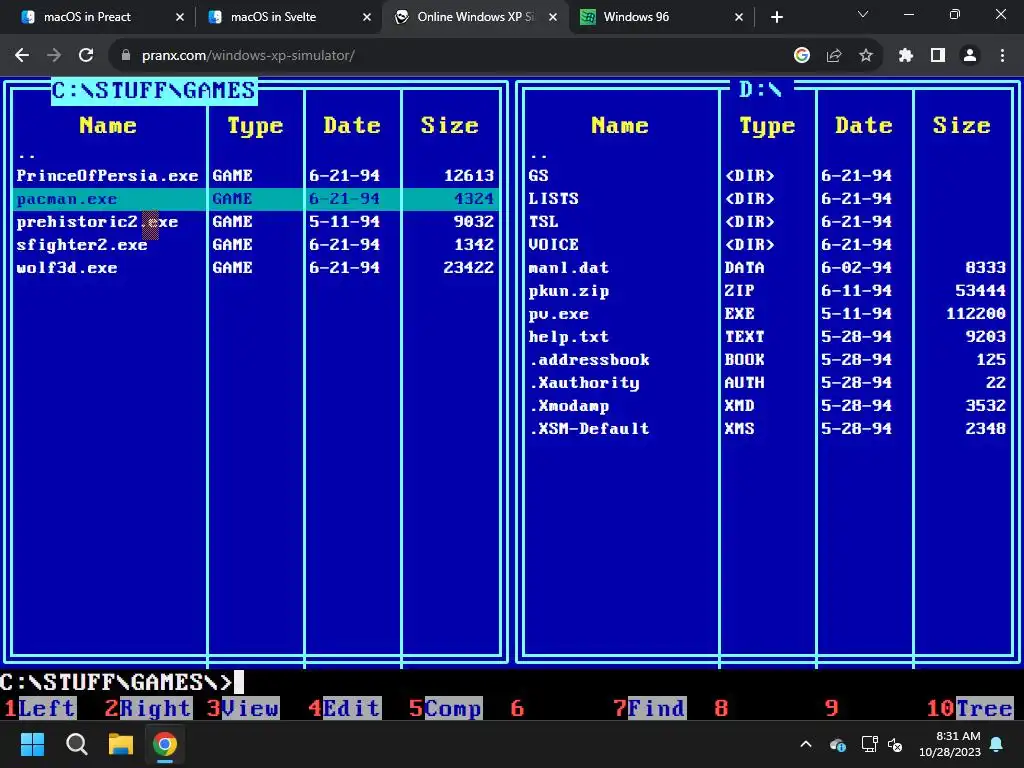Click the C:\STUFF\GAMES command prompt line

(x=121, y=682)
